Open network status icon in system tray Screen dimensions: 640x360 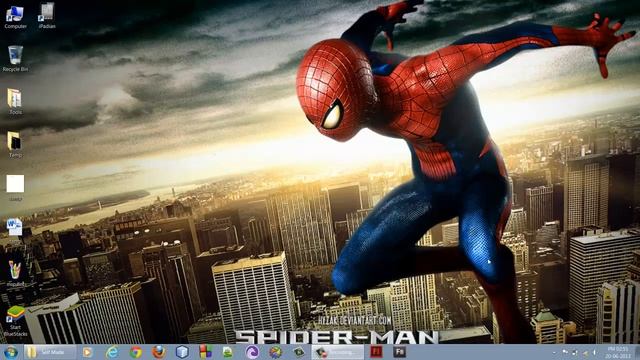pos(575,352)
